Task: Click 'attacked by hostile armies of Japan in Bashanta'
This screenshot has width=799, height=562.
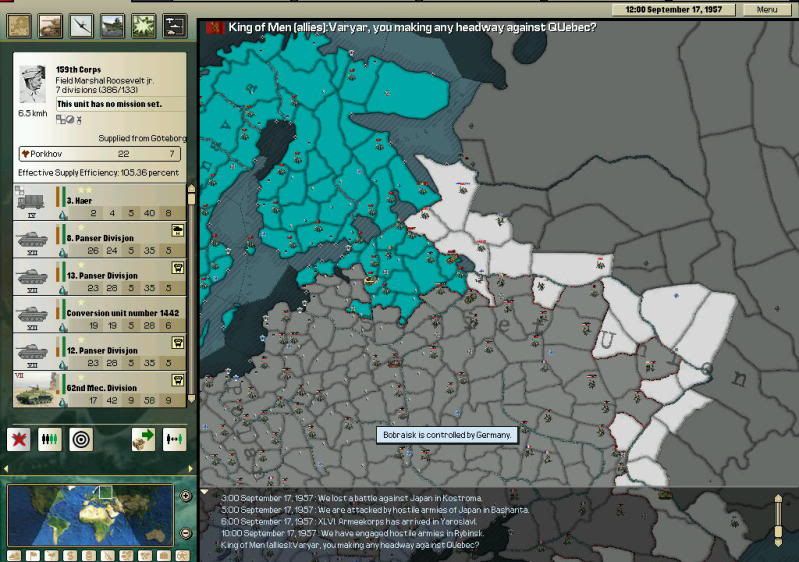Action: click(425, 510)
